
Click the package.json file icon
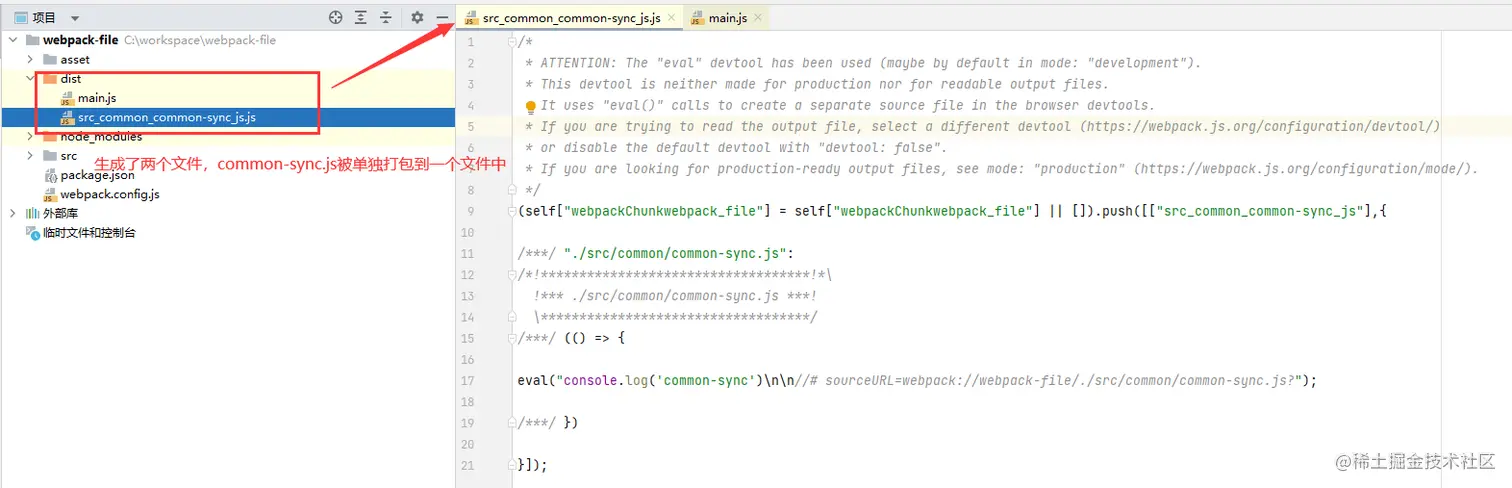pyautogui.click(x=49, y=175)
